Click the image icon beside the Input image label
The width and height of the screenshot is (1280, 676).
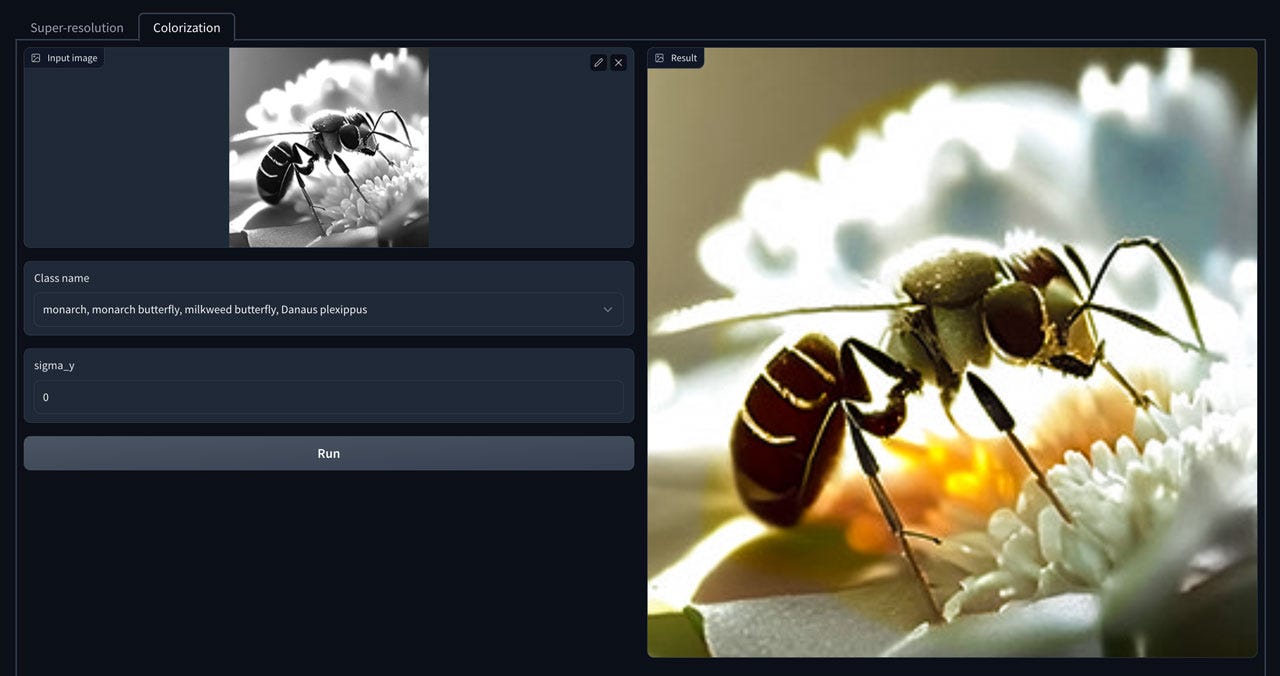[x=34, y=57]
